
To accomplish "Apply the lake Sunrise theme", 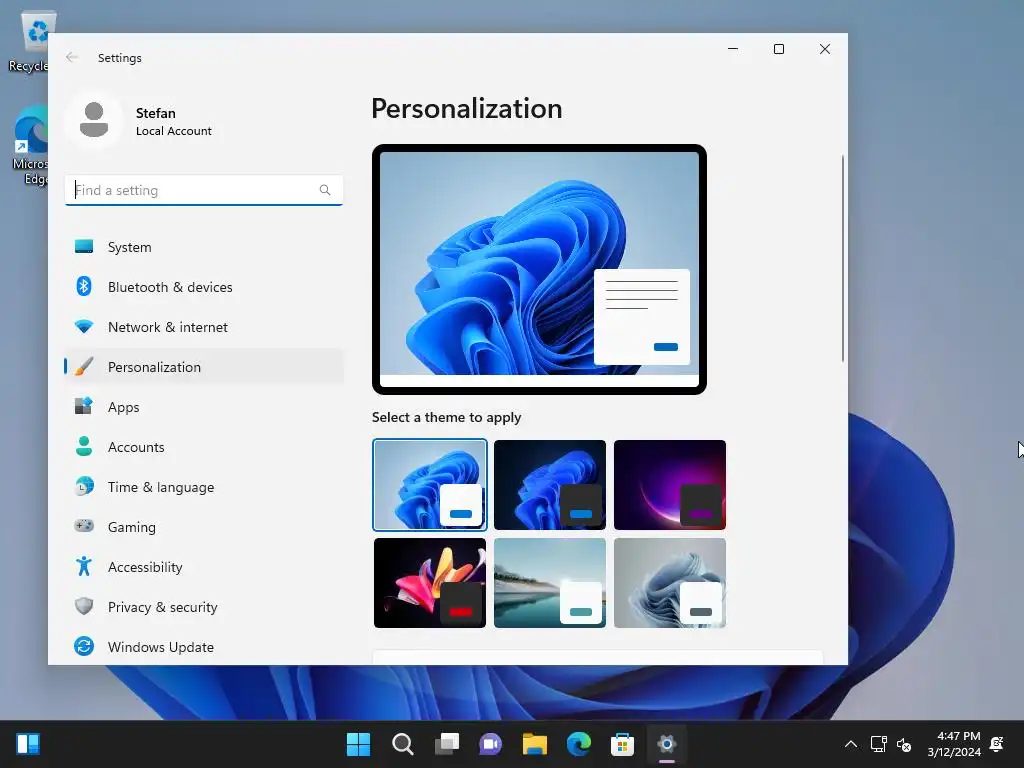I will click(x=550, y=583).
